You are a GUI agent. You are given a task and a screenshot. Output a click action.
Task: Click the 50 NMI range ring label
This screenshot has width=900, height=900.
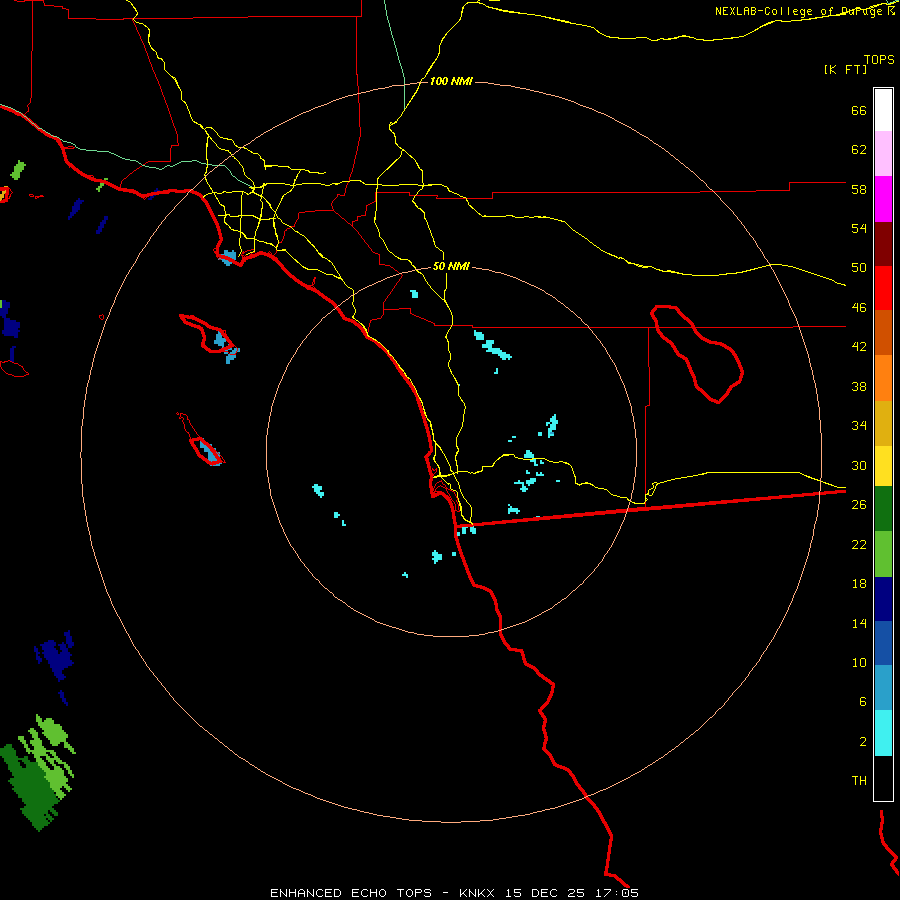coord(451,266)
